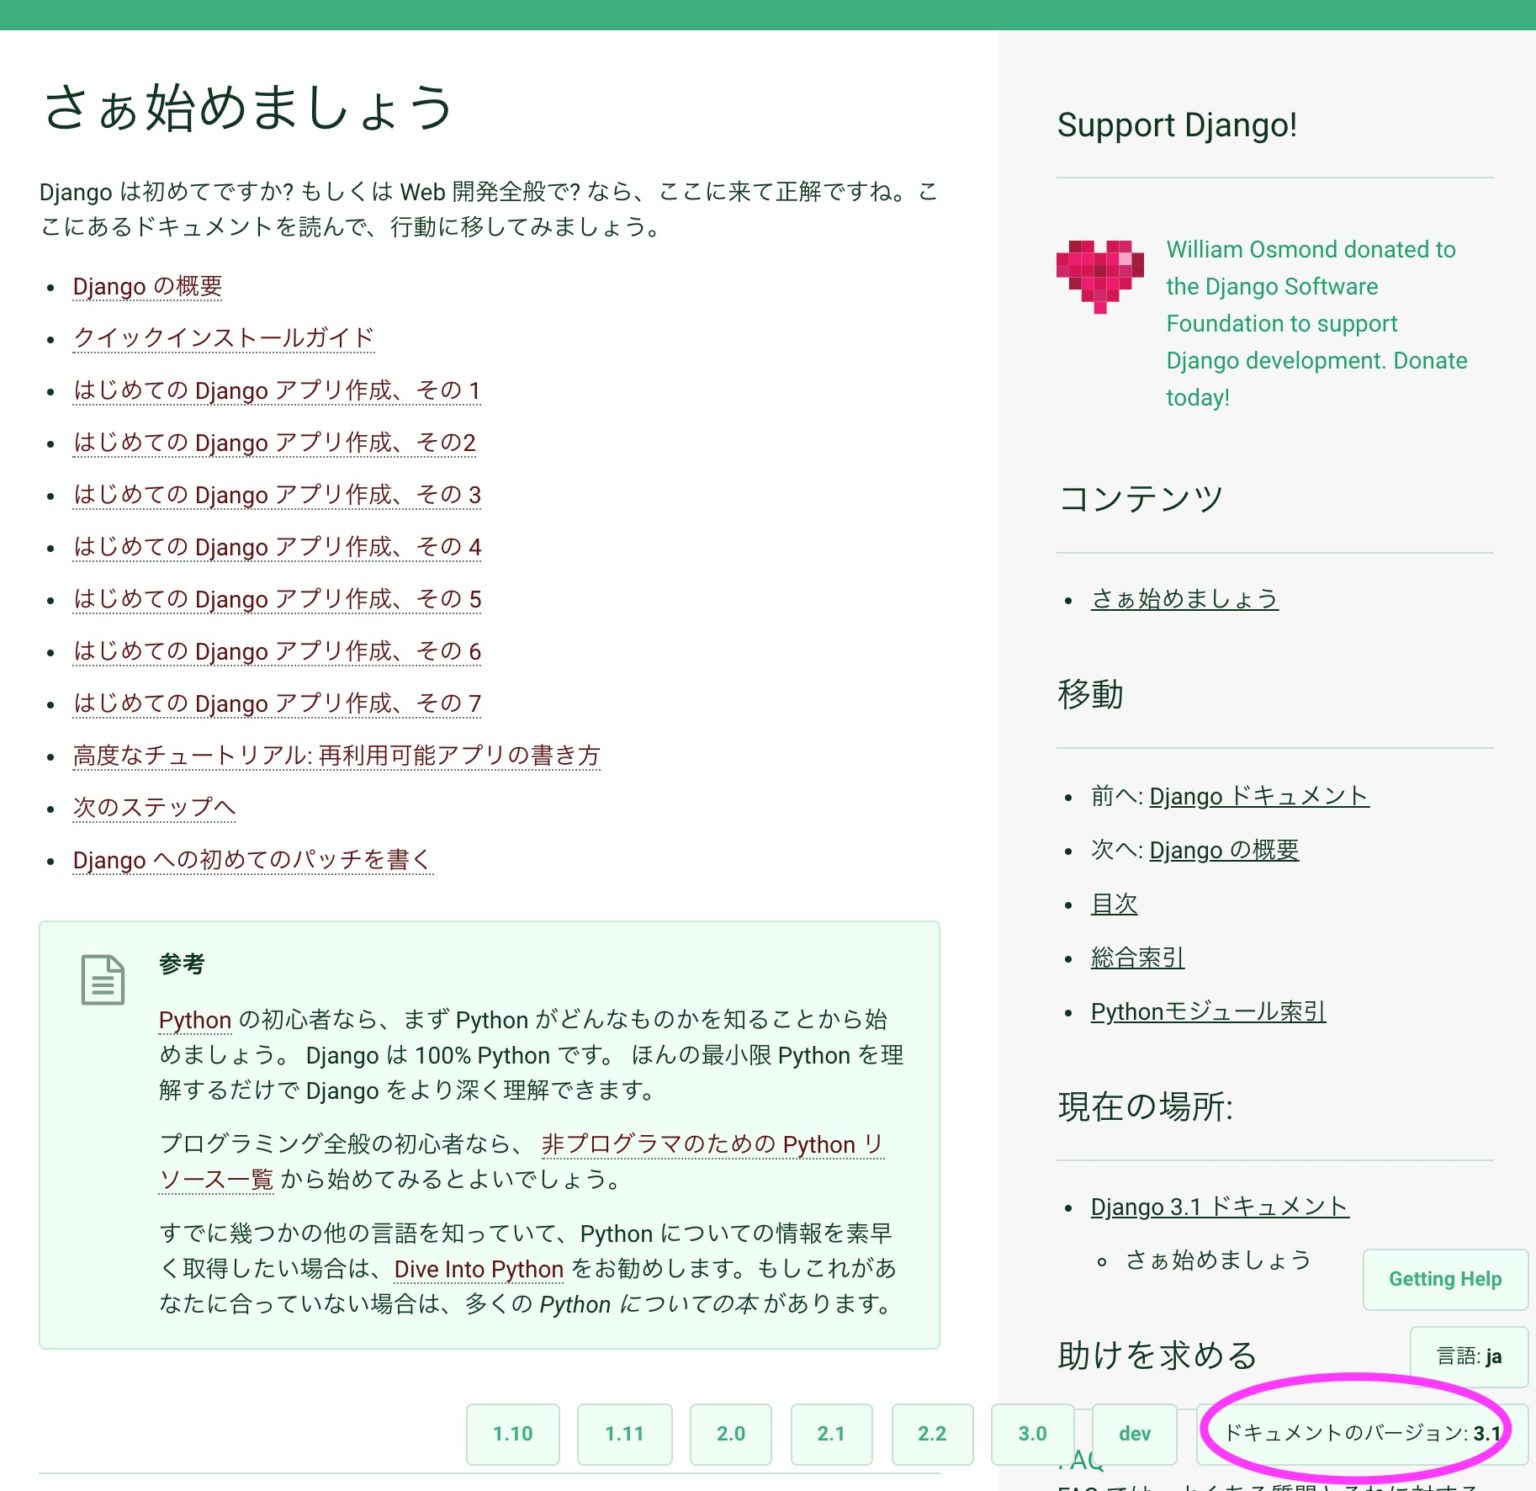Open Django 3.1 ドキュメント breadcrumb link

tap(1218, 1207)
